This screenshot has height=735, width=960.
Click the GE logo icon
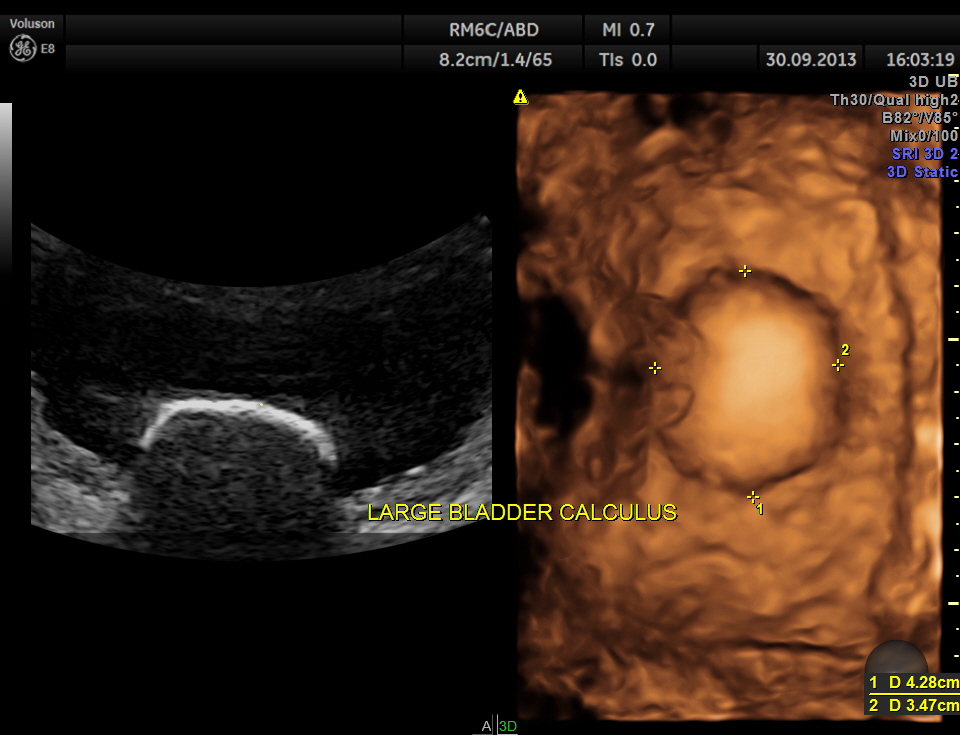pyautogui.click(x=23, y=48)
